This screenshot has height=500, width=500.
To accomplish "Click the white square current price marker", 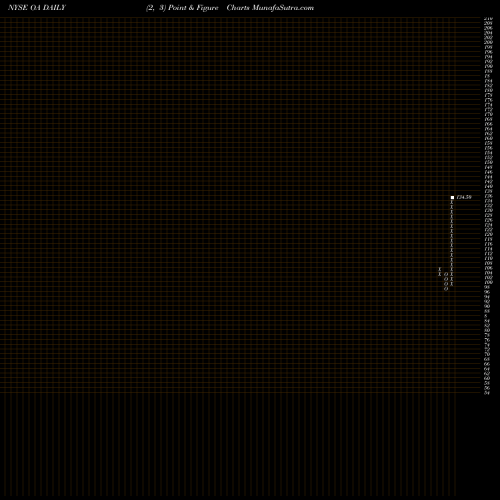I will (452, 197).
